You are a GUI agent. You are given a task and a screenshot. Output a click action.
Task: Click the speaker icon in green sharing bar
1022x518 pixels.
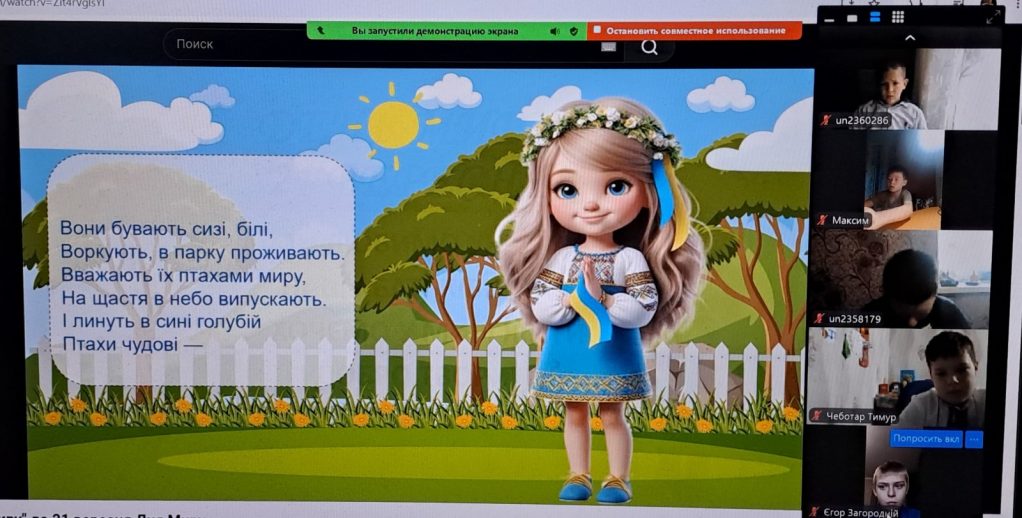click(555, 31)
